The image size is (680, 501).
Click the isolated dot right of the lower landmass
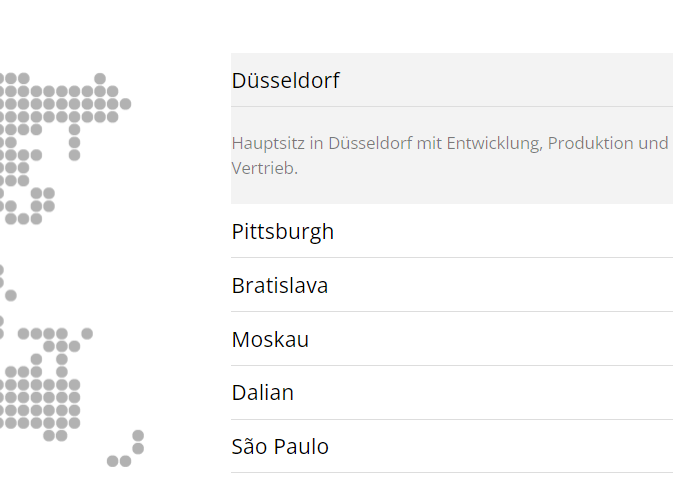pos(87,333)
